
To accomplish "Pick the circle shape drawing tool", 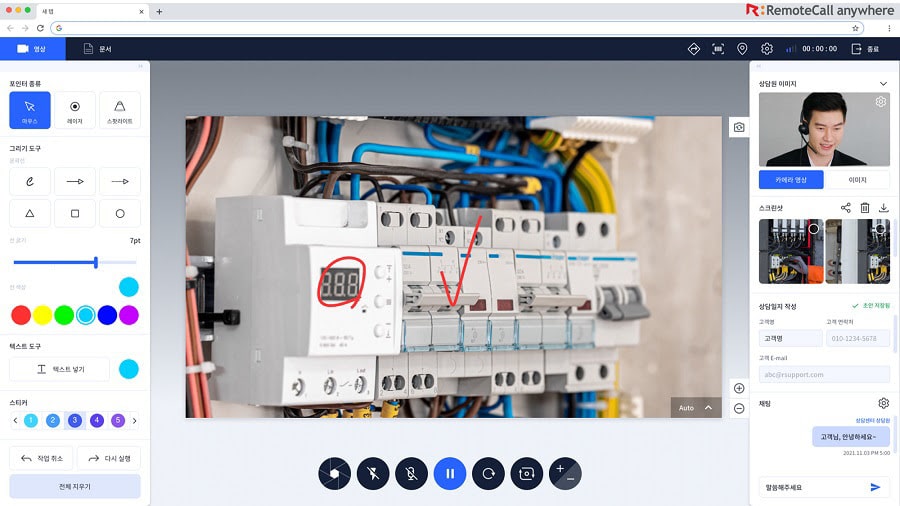I will (119, 213).
